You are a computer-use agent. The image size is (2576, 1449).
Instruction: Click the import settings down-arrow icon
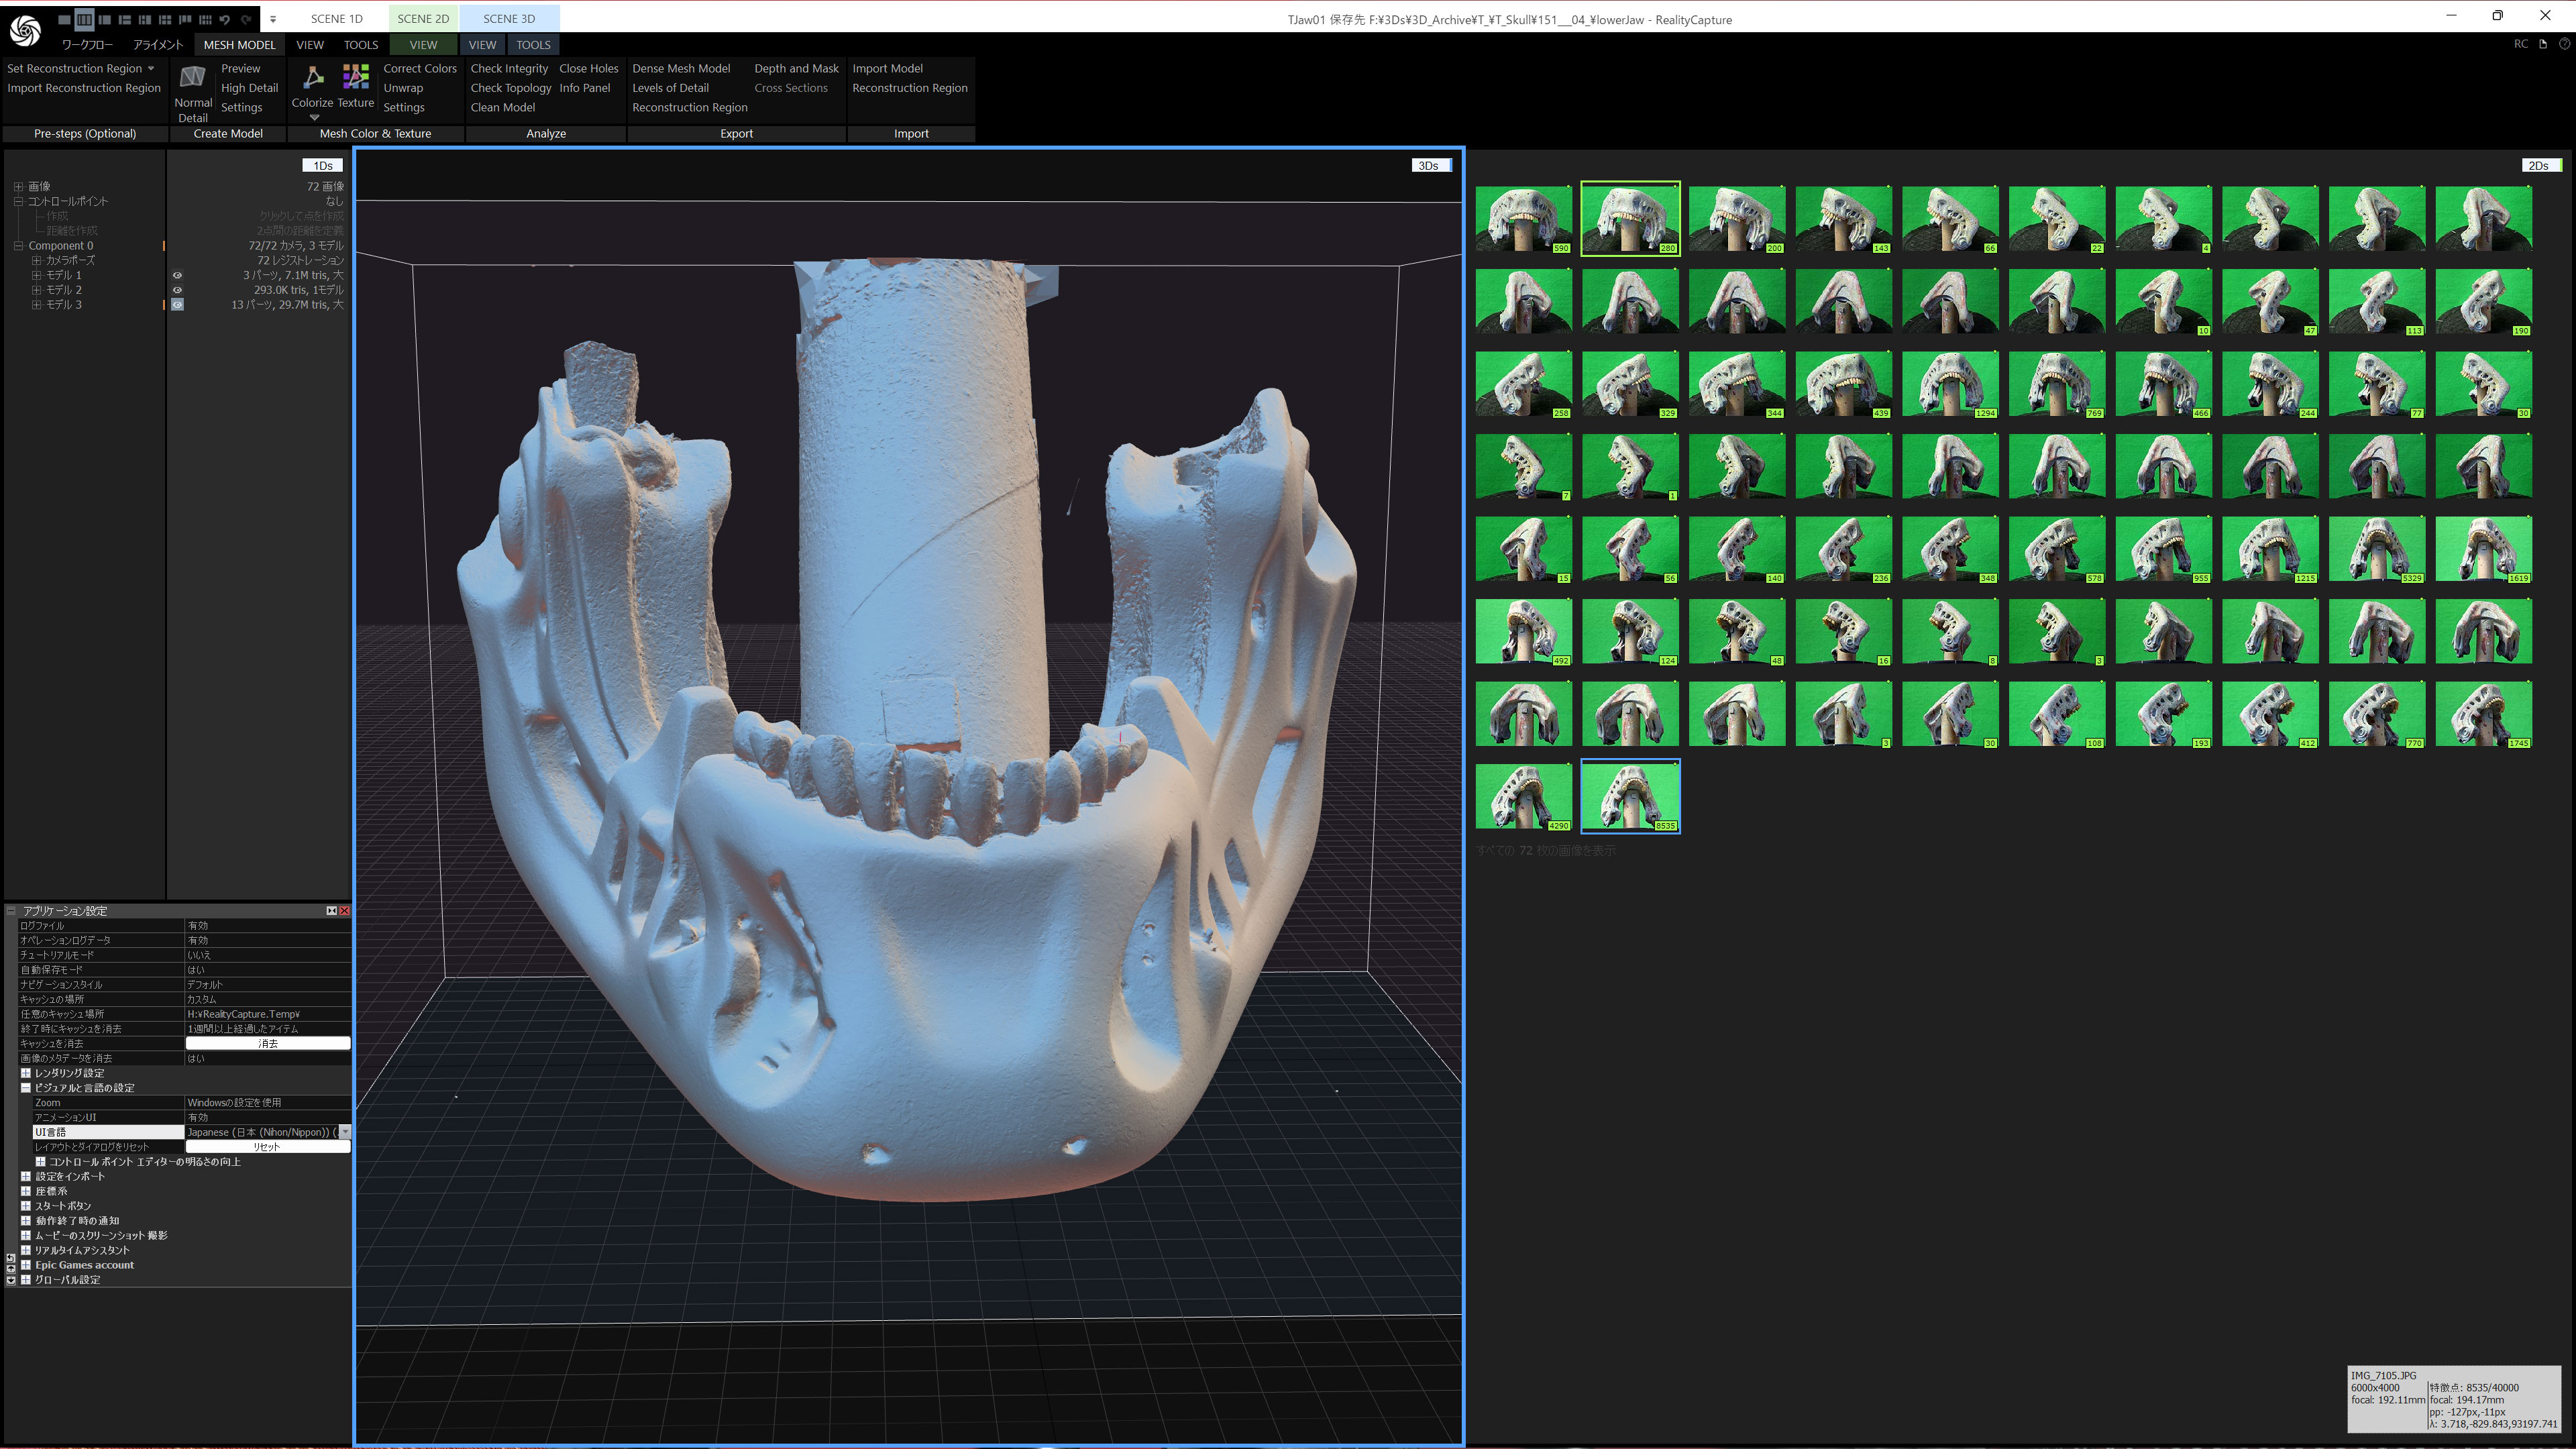(11, 1281)
